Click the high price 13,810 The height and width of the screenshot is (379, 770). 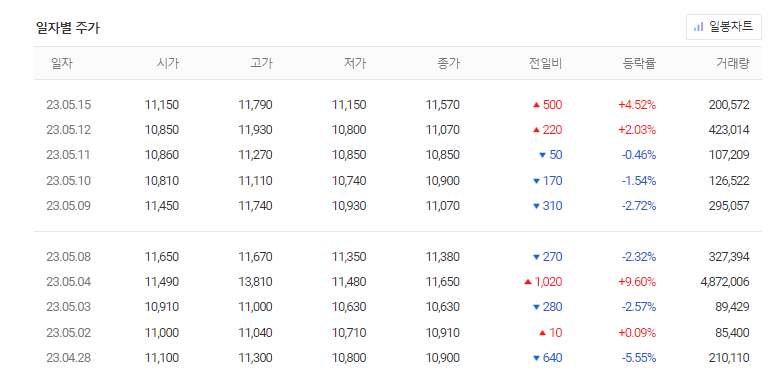255,282
